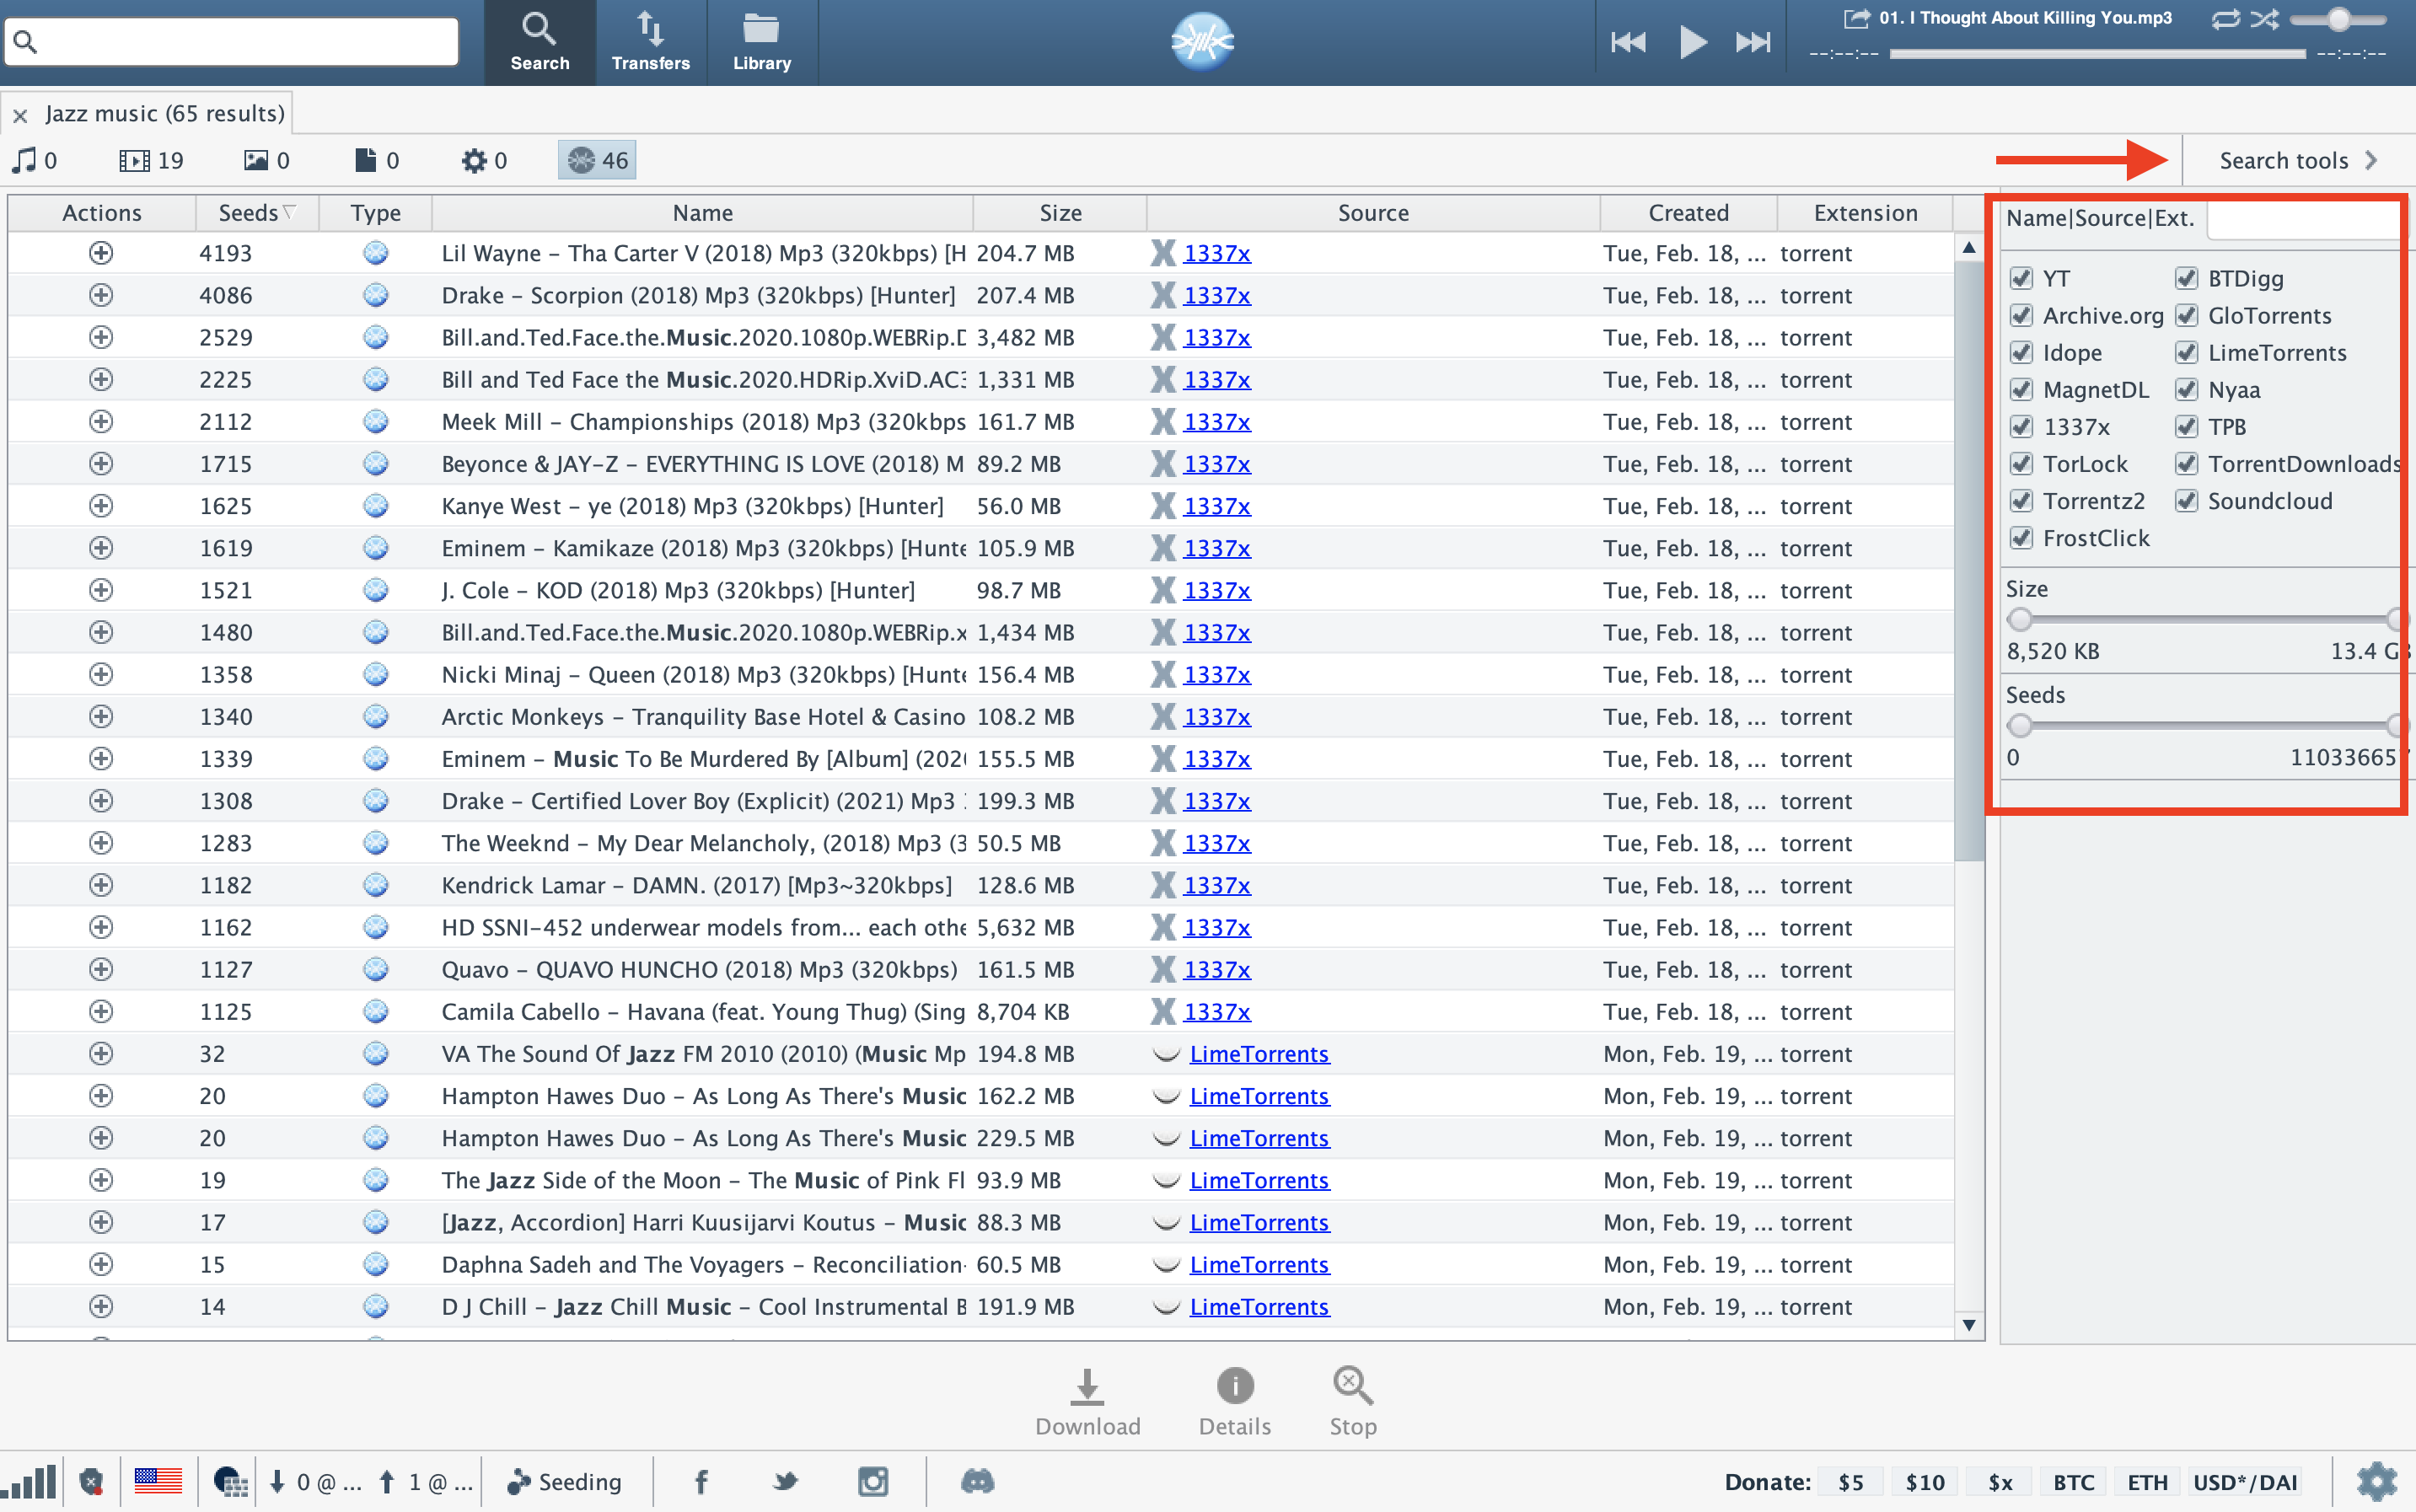
Task: Click the US flag language icon
Action: tap(158, 1481)
